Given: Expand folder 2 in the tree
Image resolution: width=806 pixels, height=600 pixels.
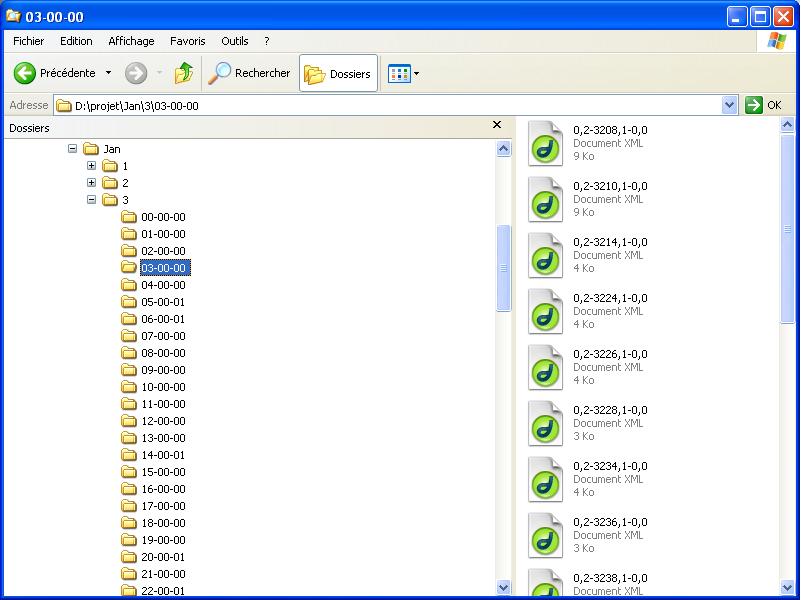Looking at the screenshot, I should (x=91, y=183).
